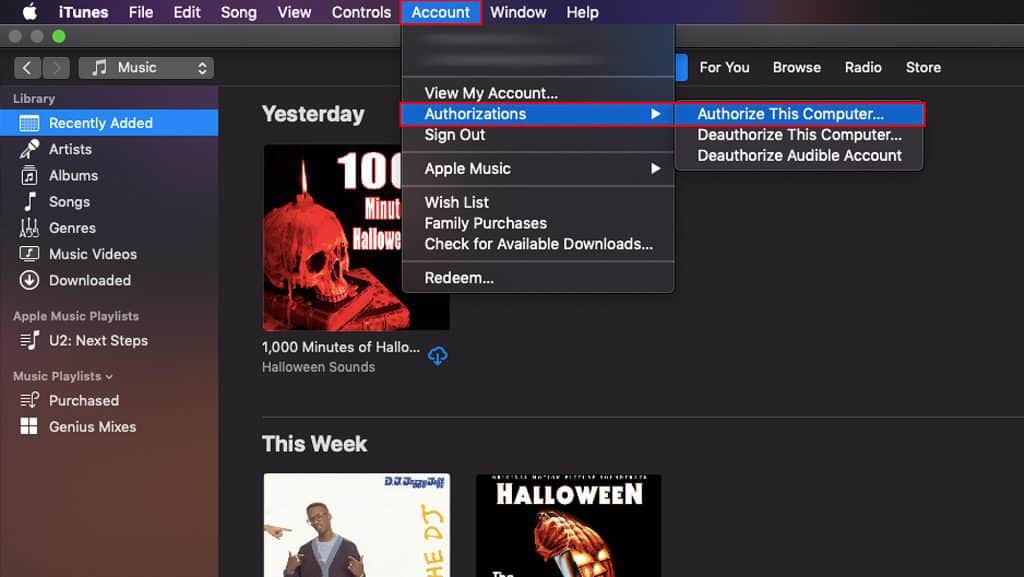Select Recently Added in Library sidebar
Screen dimensions: 1024x577
109,123
